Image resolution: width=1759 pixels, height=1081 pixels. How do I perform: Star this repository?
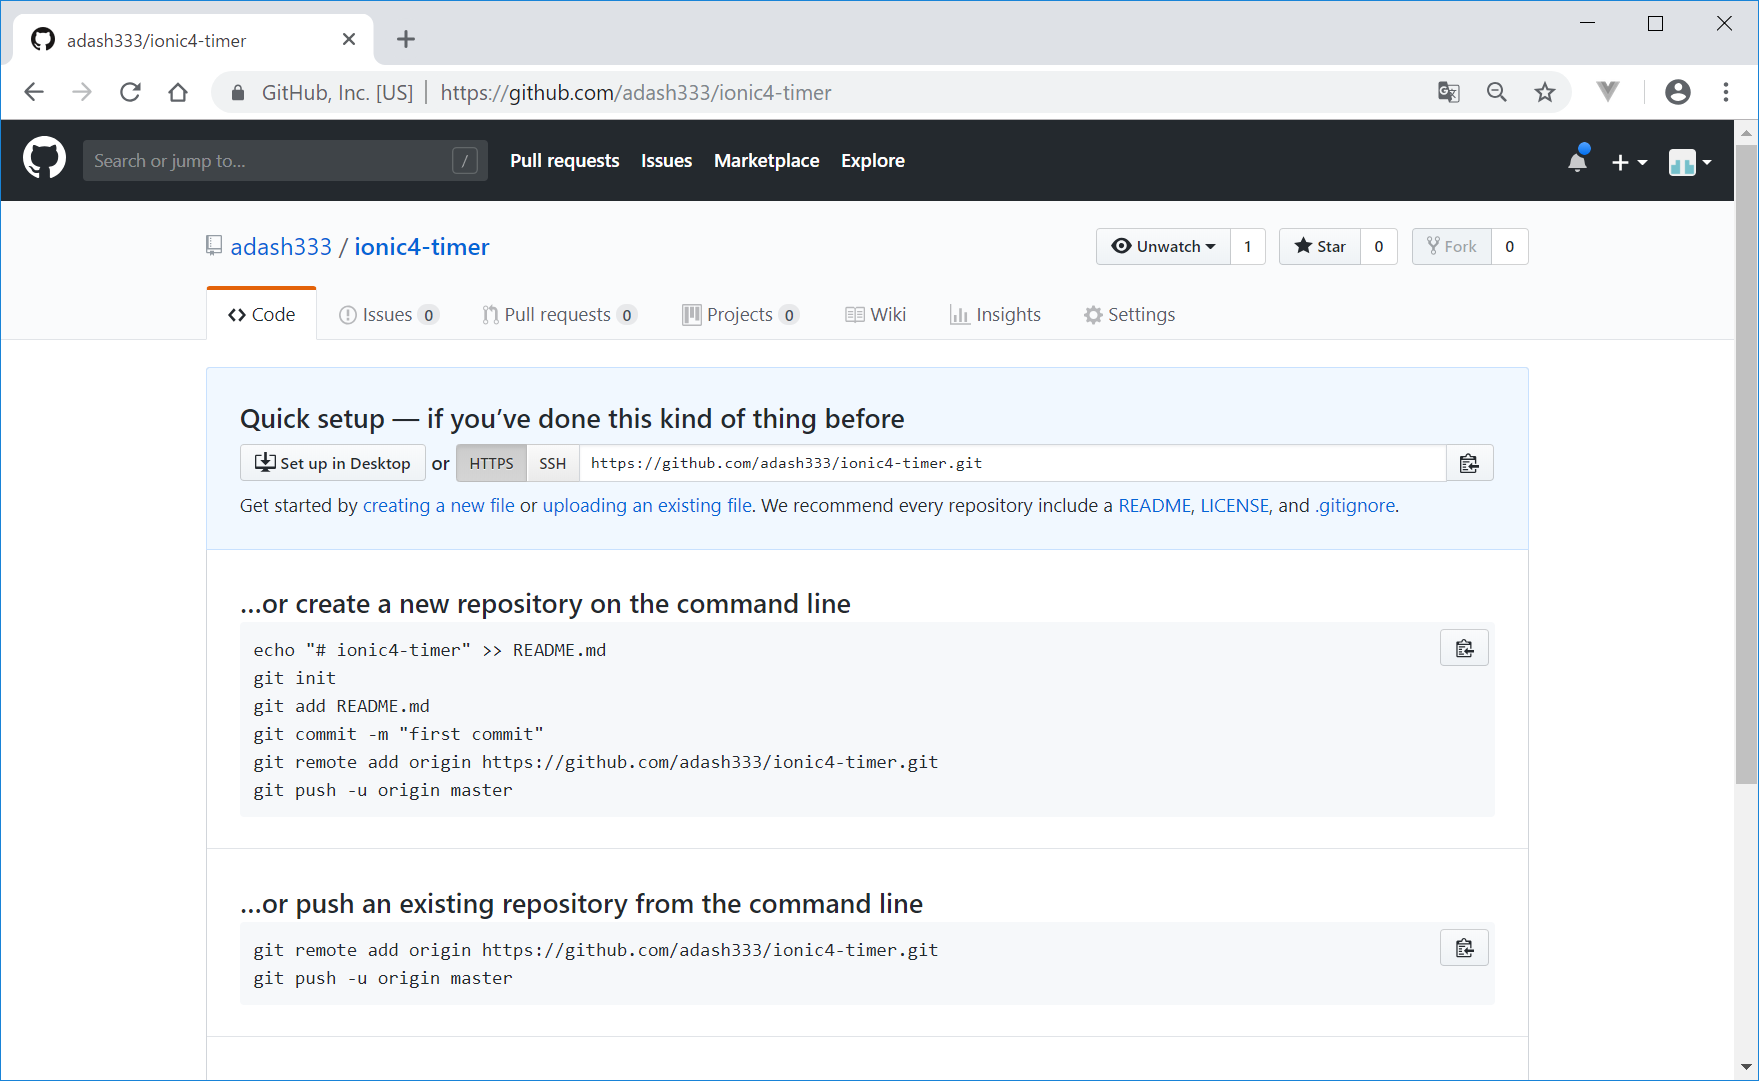[1319, 246]
